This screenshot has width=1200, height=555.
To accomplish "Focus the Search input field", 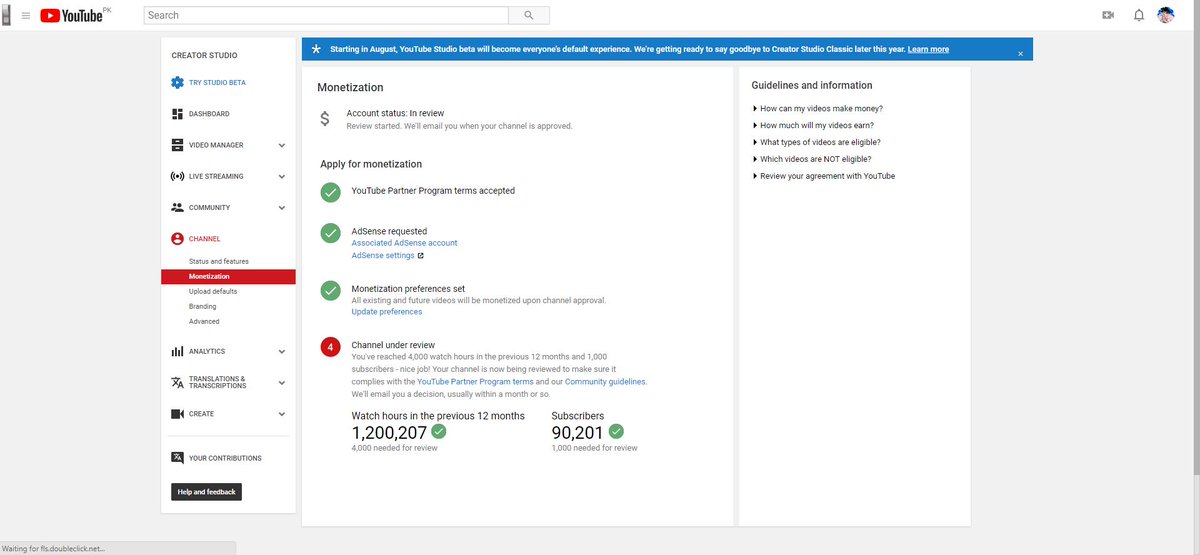I will coord(326,15).
